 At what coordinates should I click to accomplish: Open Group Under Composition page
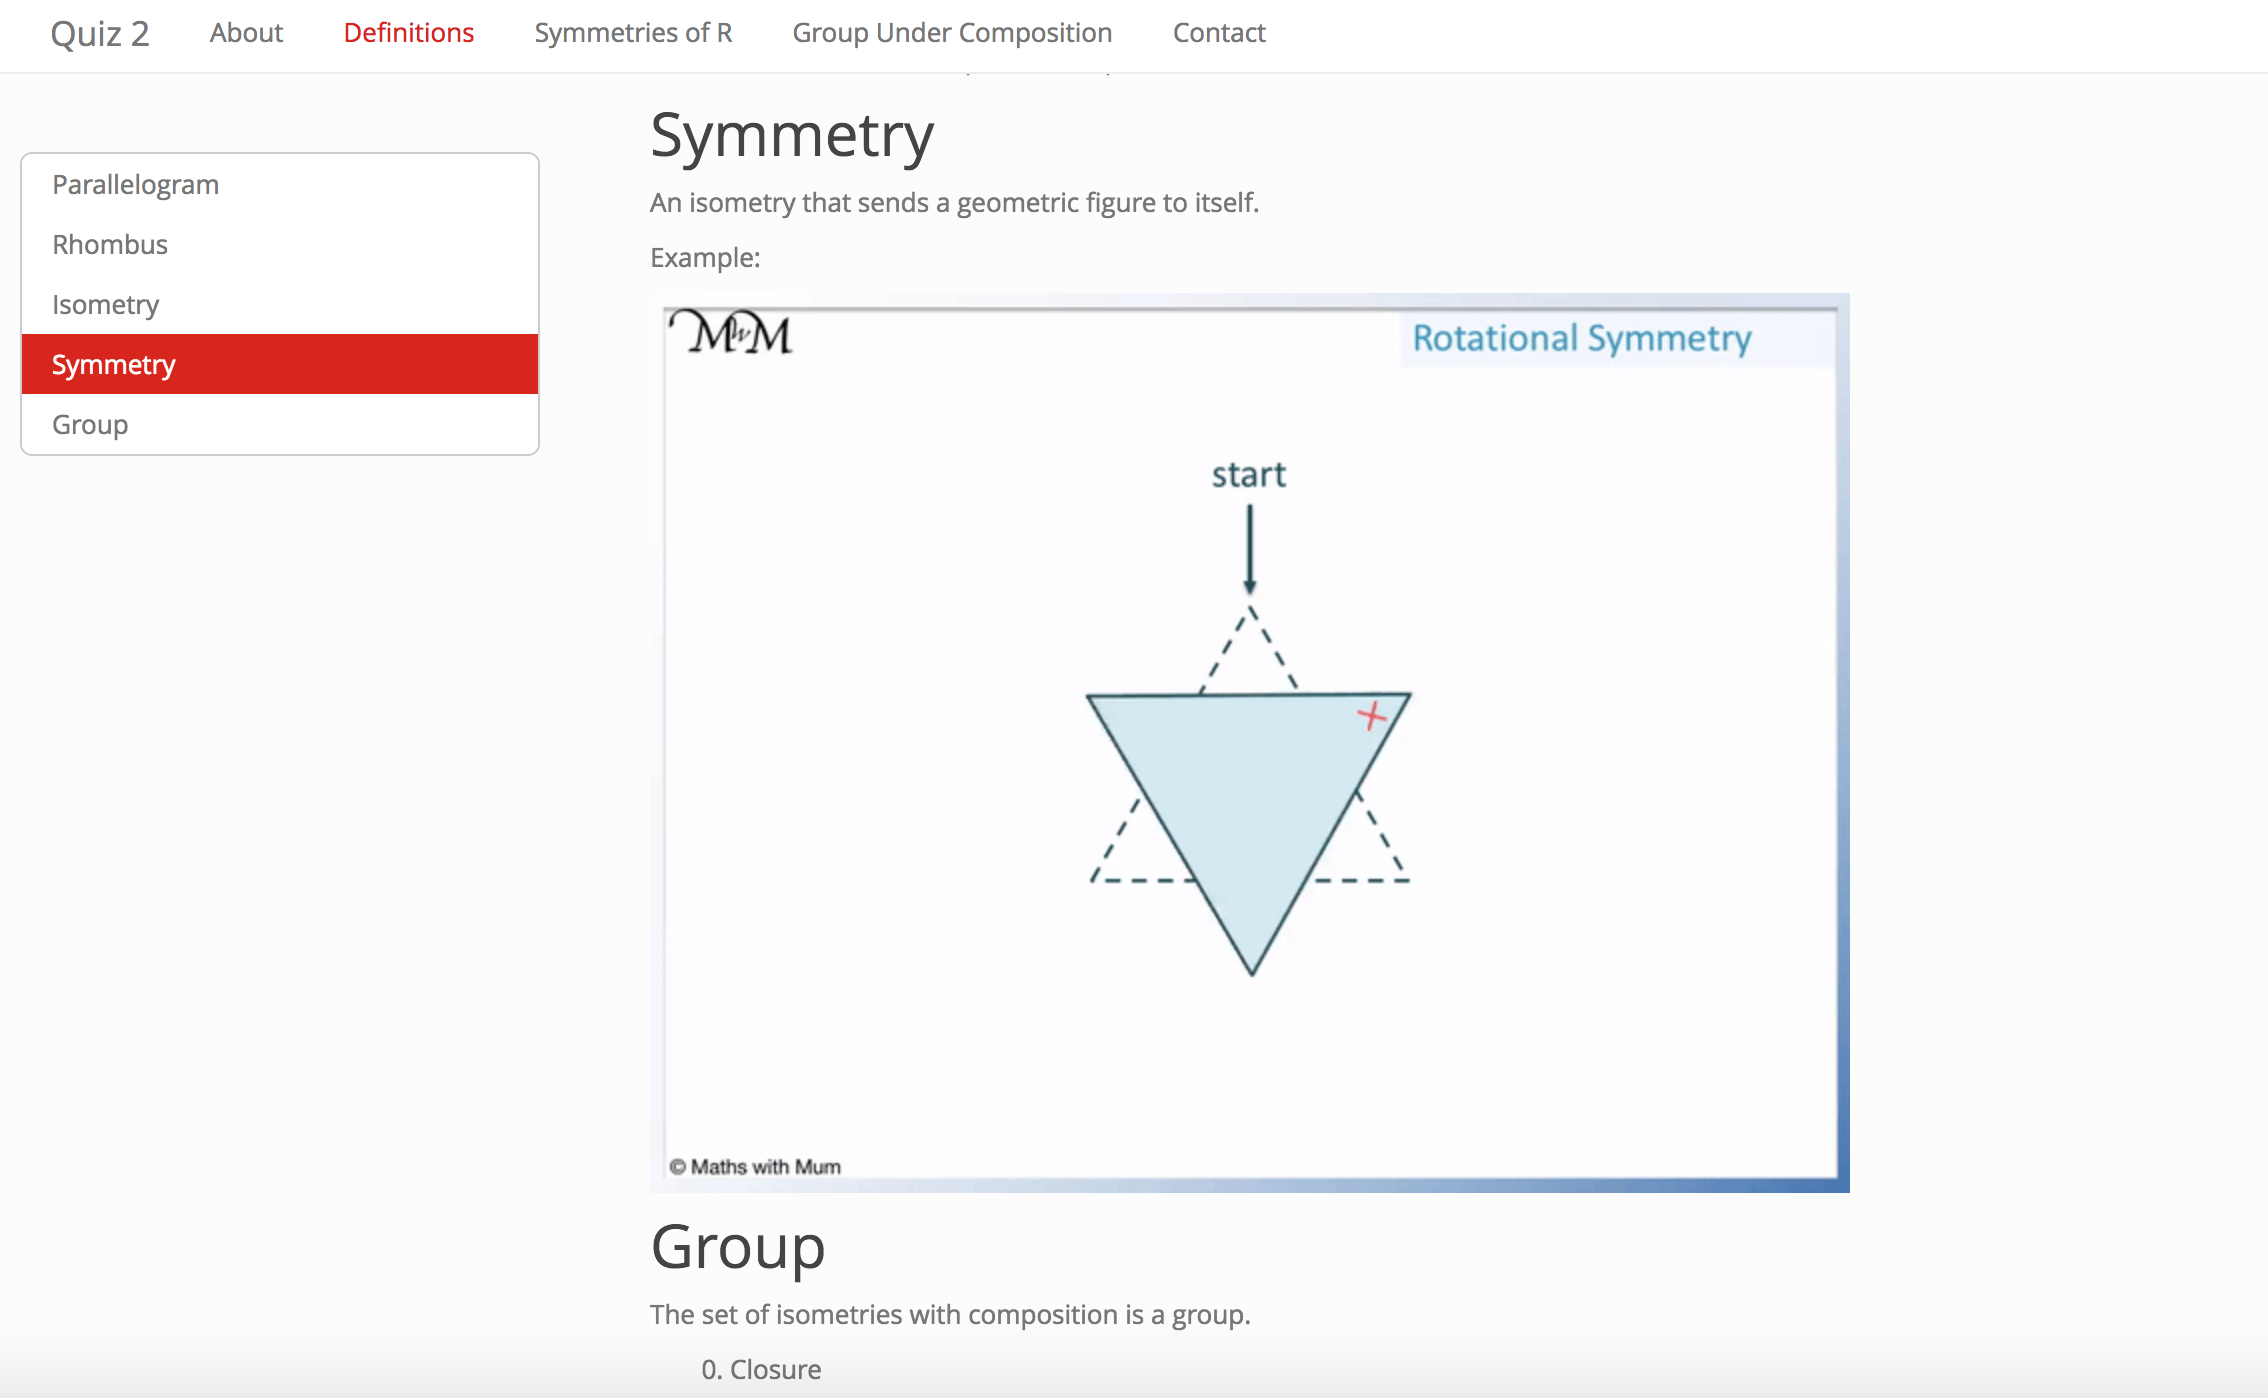tap(951, 33)
